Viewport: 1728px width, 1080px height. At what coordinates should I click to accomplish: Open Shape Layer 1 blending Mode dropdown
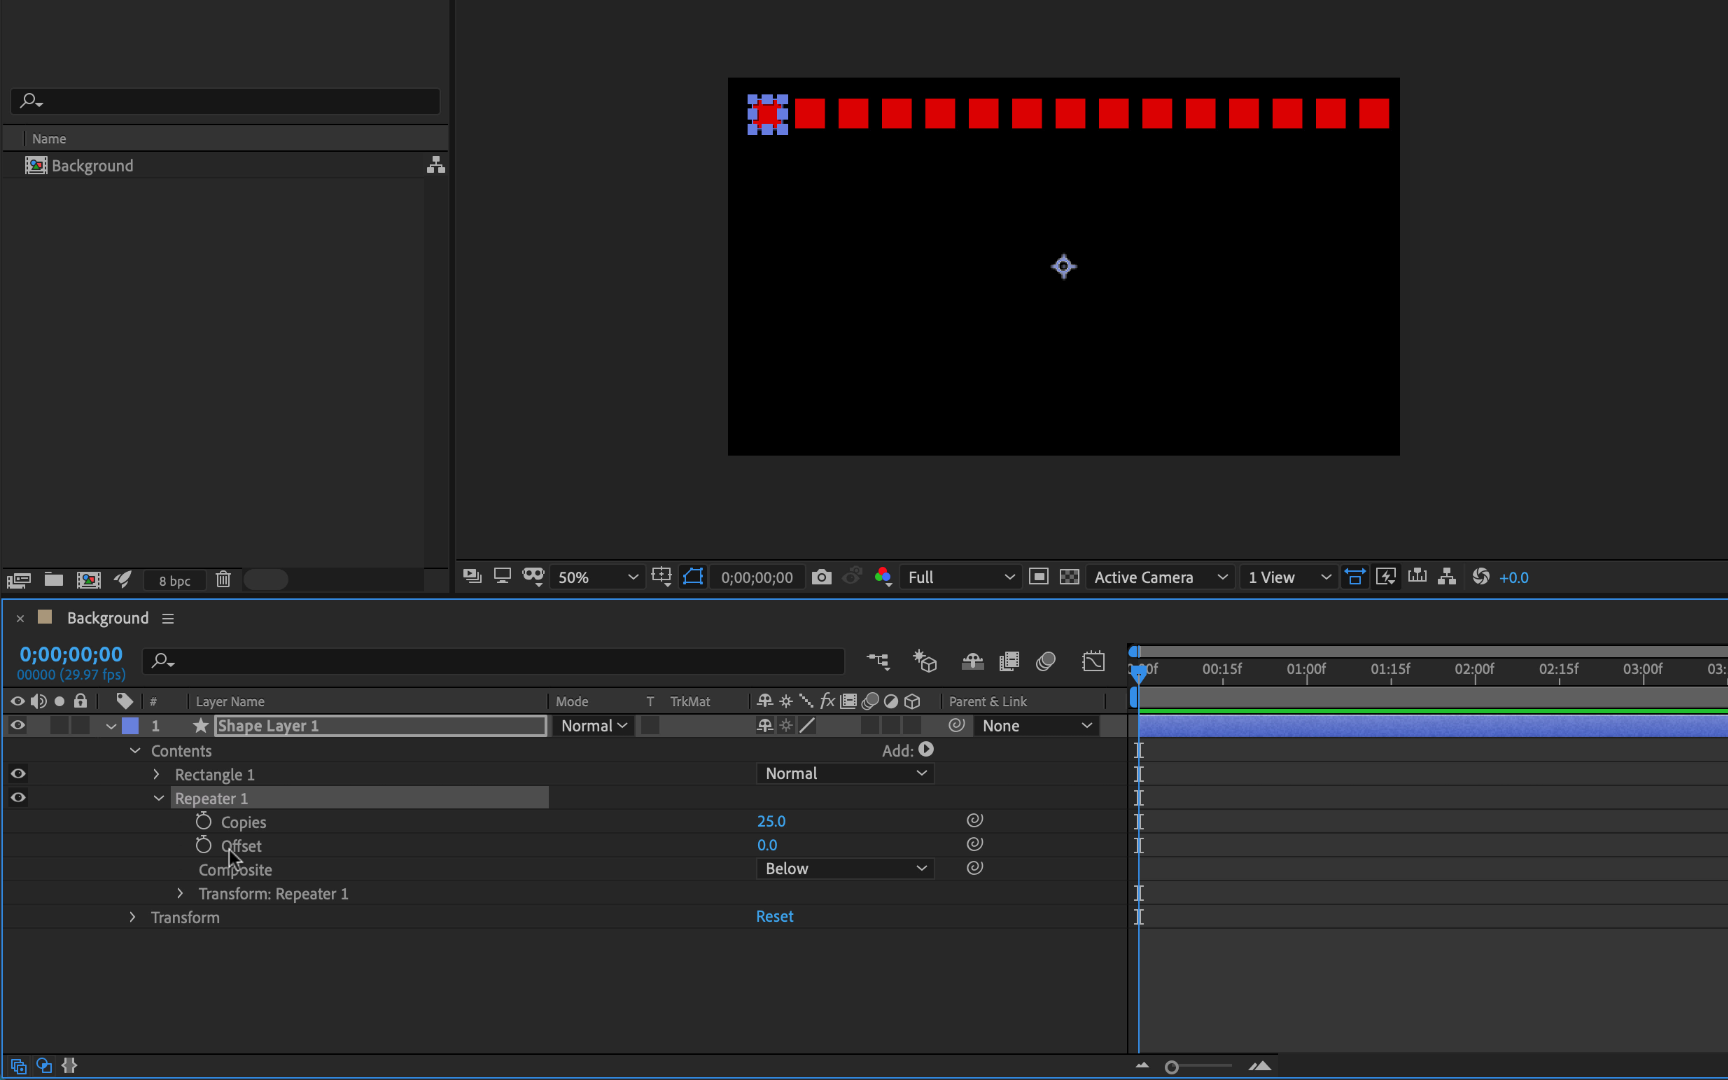594,726
